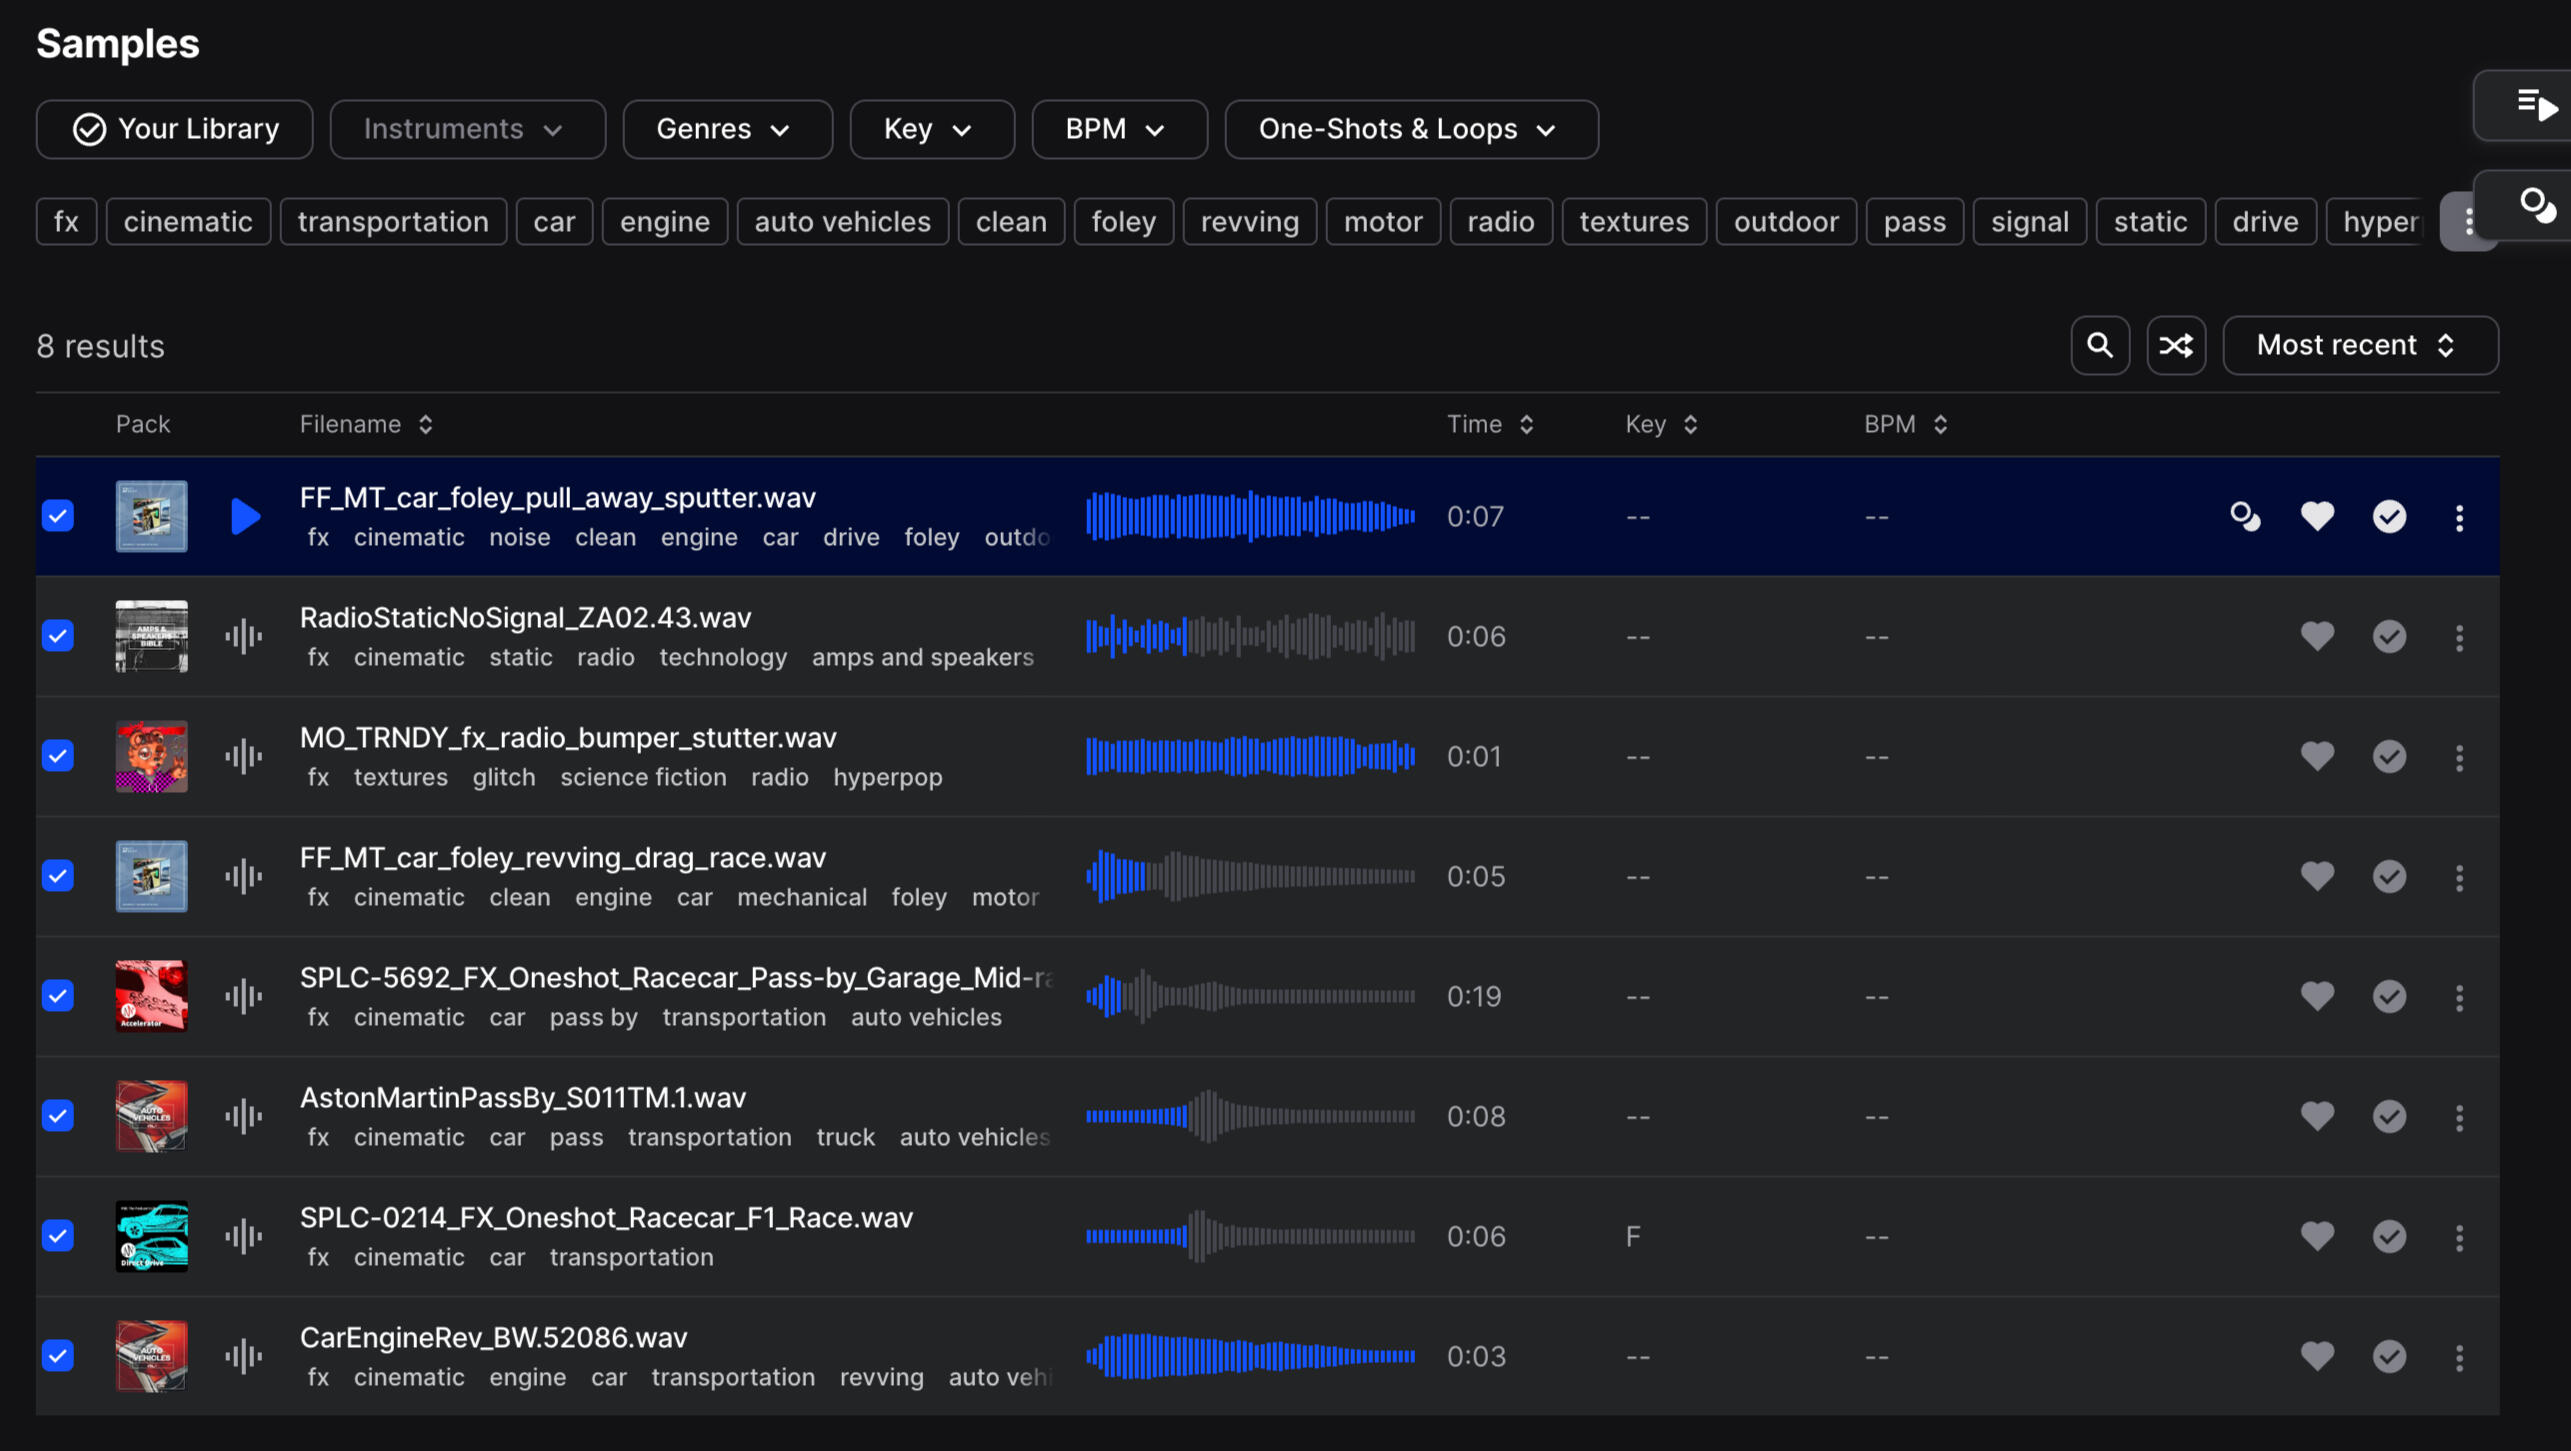Click the search magnifier icon
The height and width of the screenshot is (1451, 2571).
coord(2099,346)
